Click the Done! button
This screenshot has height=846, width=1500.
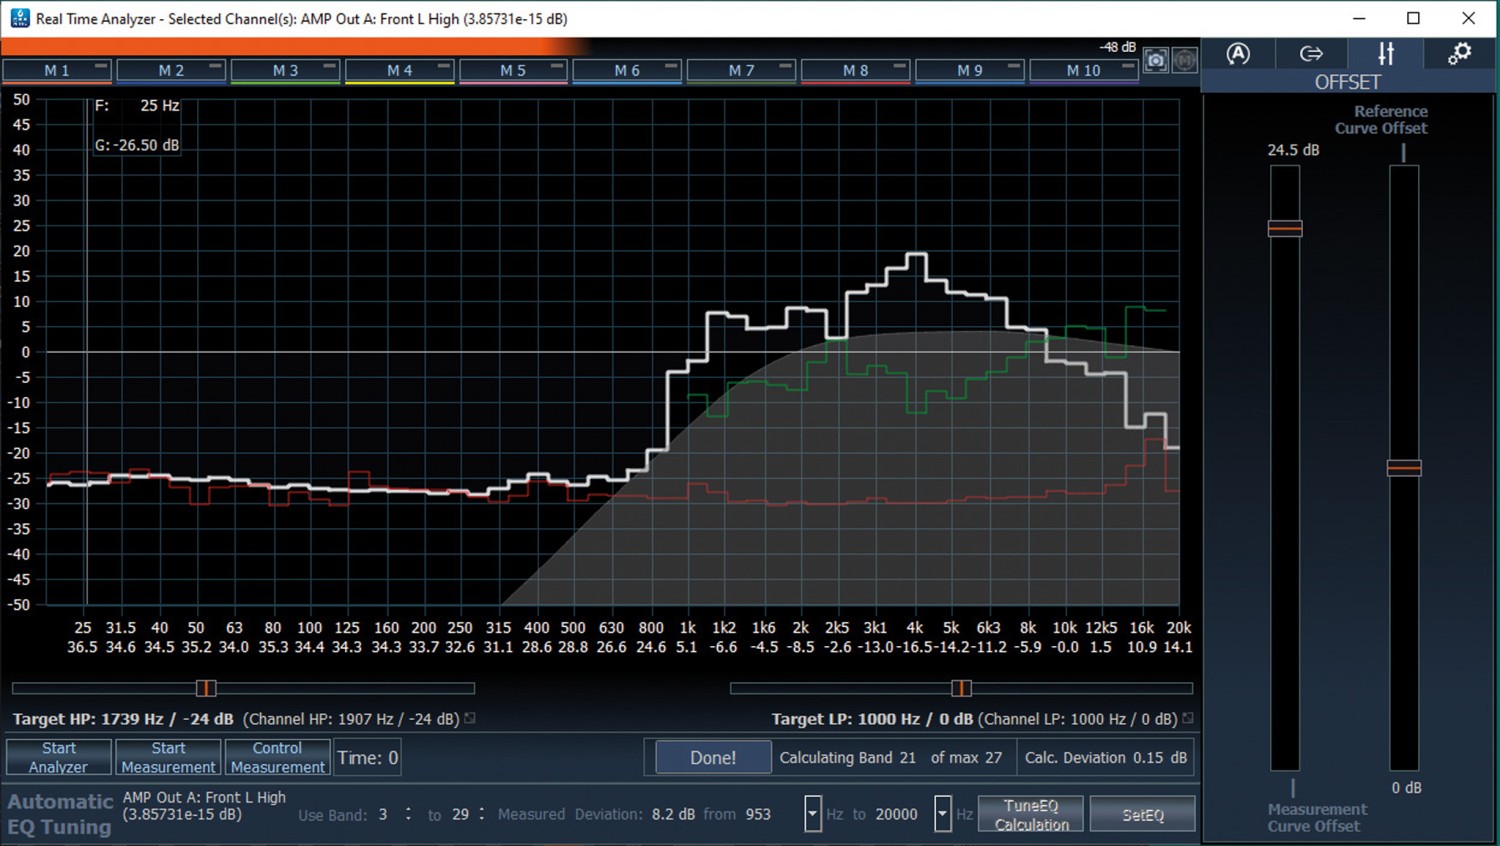[x=713, y=757]
